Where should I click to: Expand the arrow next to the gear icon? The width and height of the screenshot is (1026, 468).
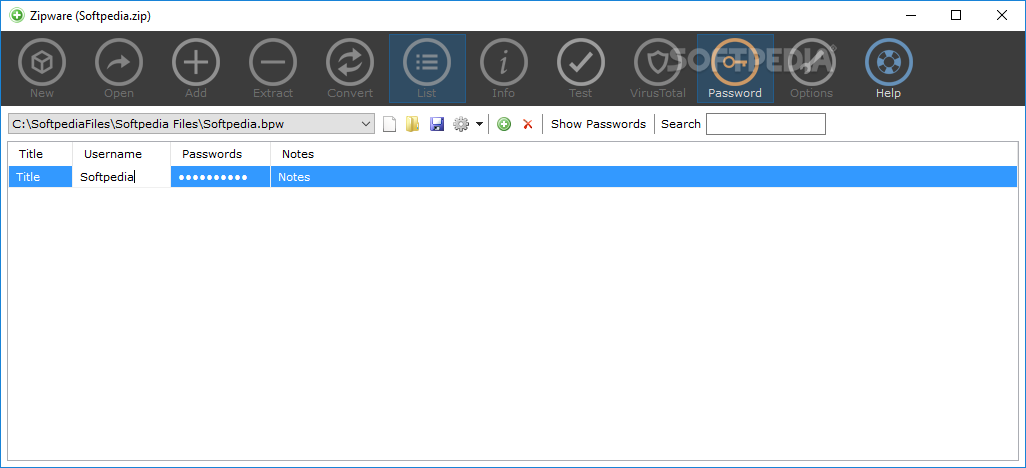[x=479, y=124]
